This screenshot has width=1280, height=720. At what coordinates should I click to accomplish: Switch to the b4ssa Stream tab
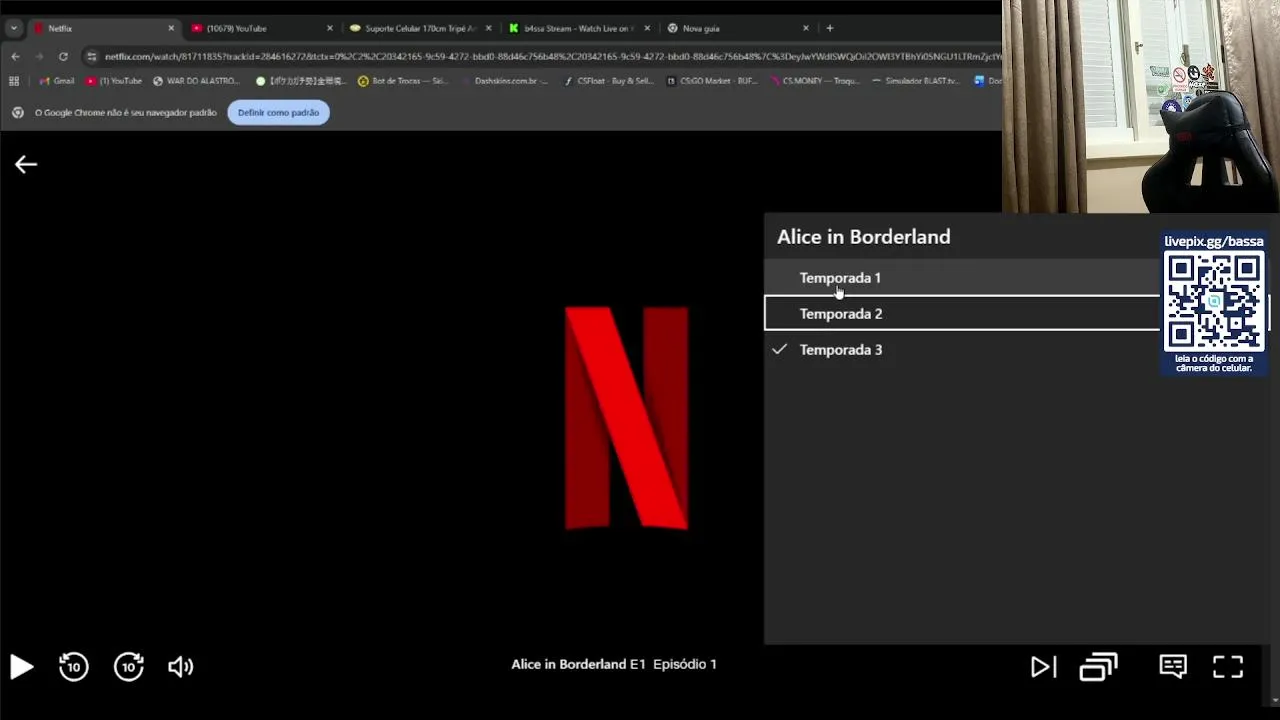(579, 28)
